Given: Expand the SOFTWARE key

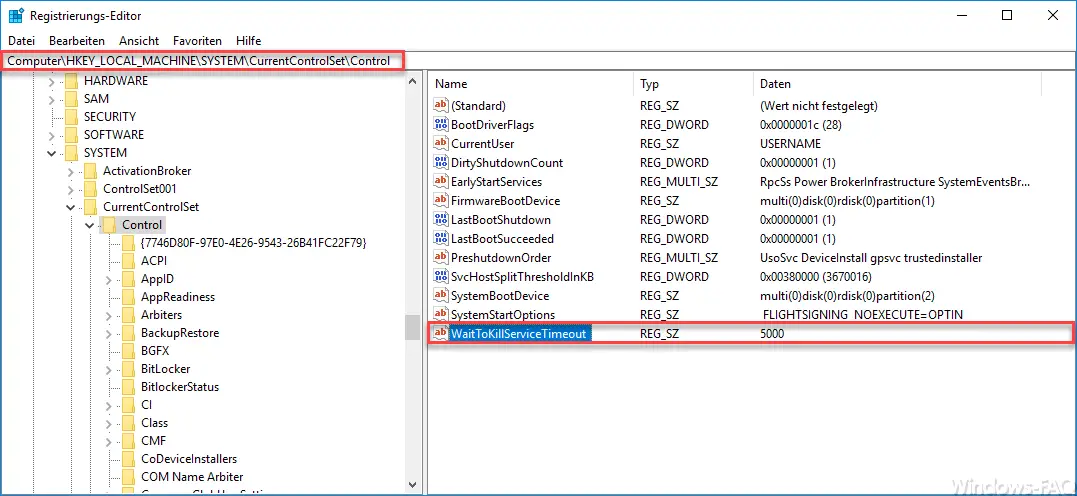Looking at the screenshot, I should pyautogui.click(x=52, y=135).
